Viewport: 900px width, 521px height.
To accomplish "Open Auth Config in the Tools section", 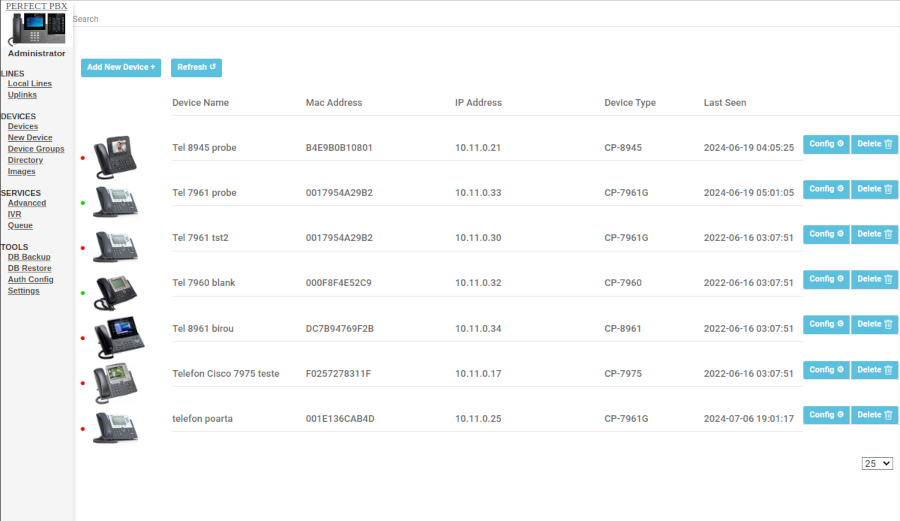I will (31, 279).
